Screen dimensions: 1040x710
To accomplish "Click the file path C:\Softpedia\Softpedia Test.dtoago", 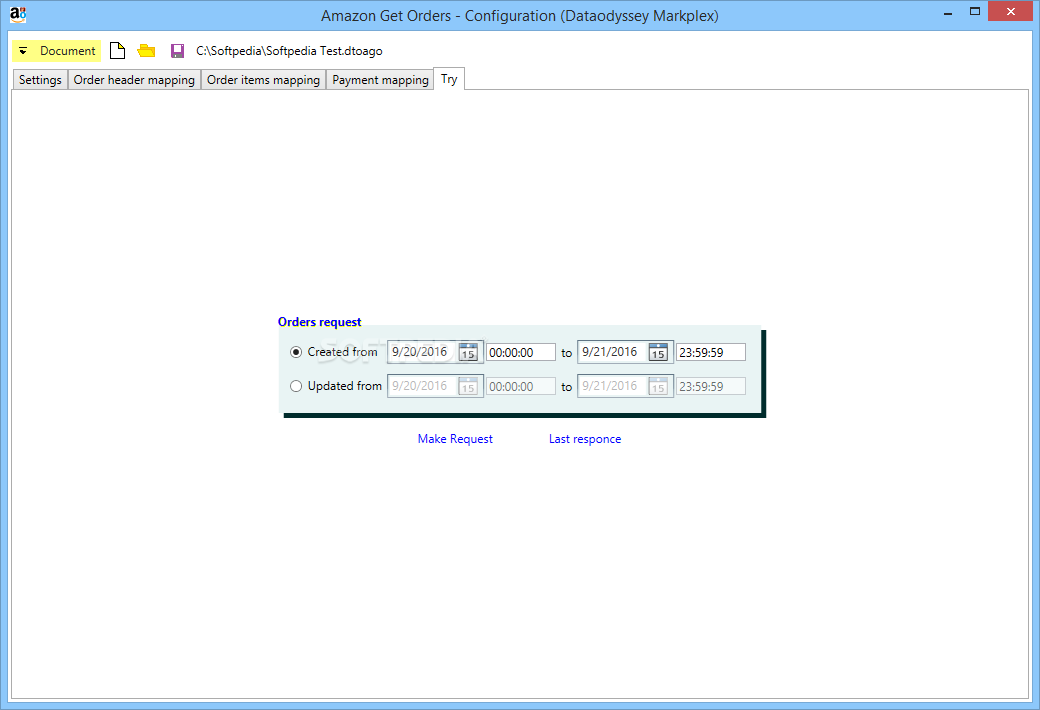I will coord(289,51).
